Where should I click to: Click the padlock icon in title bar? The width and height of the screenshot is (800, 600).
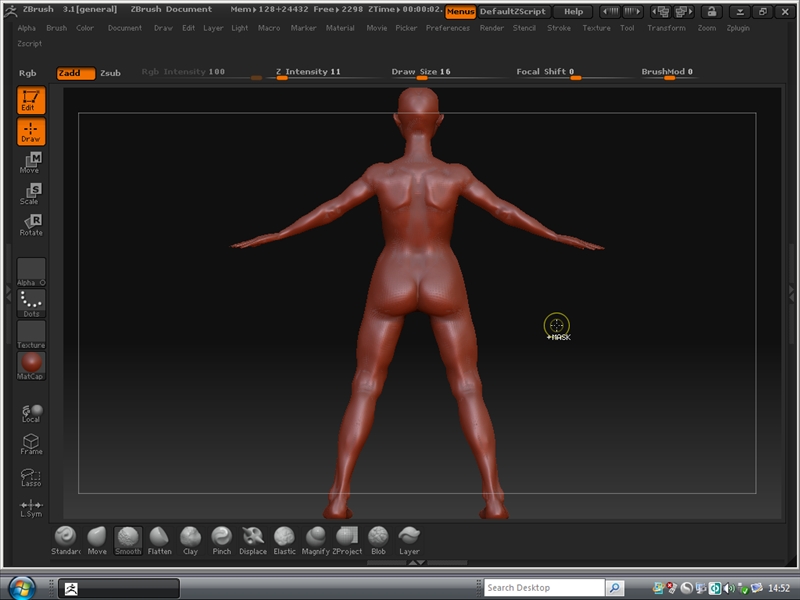712,11
